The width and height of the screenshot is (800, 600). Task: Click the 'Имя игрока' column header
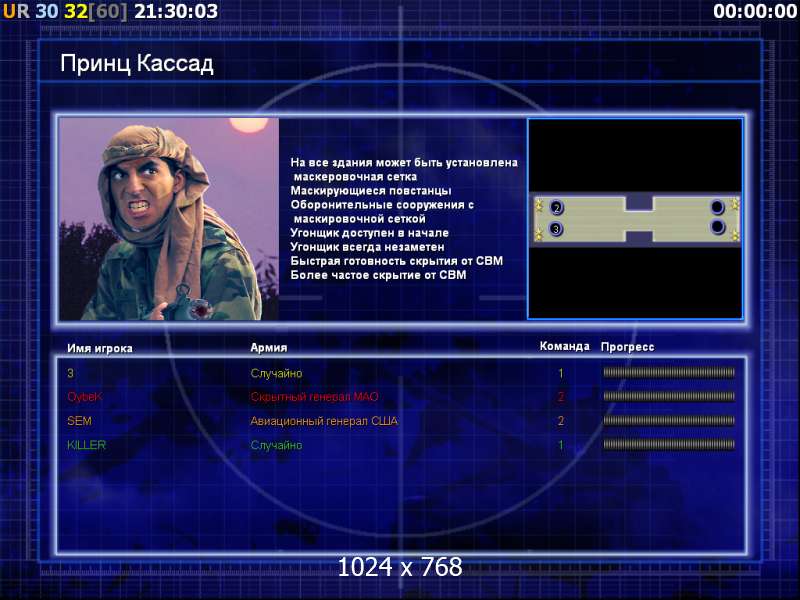pos(100,348)
